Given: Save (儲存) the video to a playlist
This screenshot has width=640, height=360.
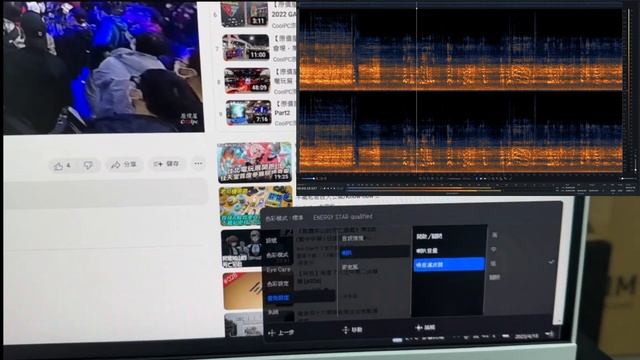Looking at the screenshot, I should tap(167, 164).
